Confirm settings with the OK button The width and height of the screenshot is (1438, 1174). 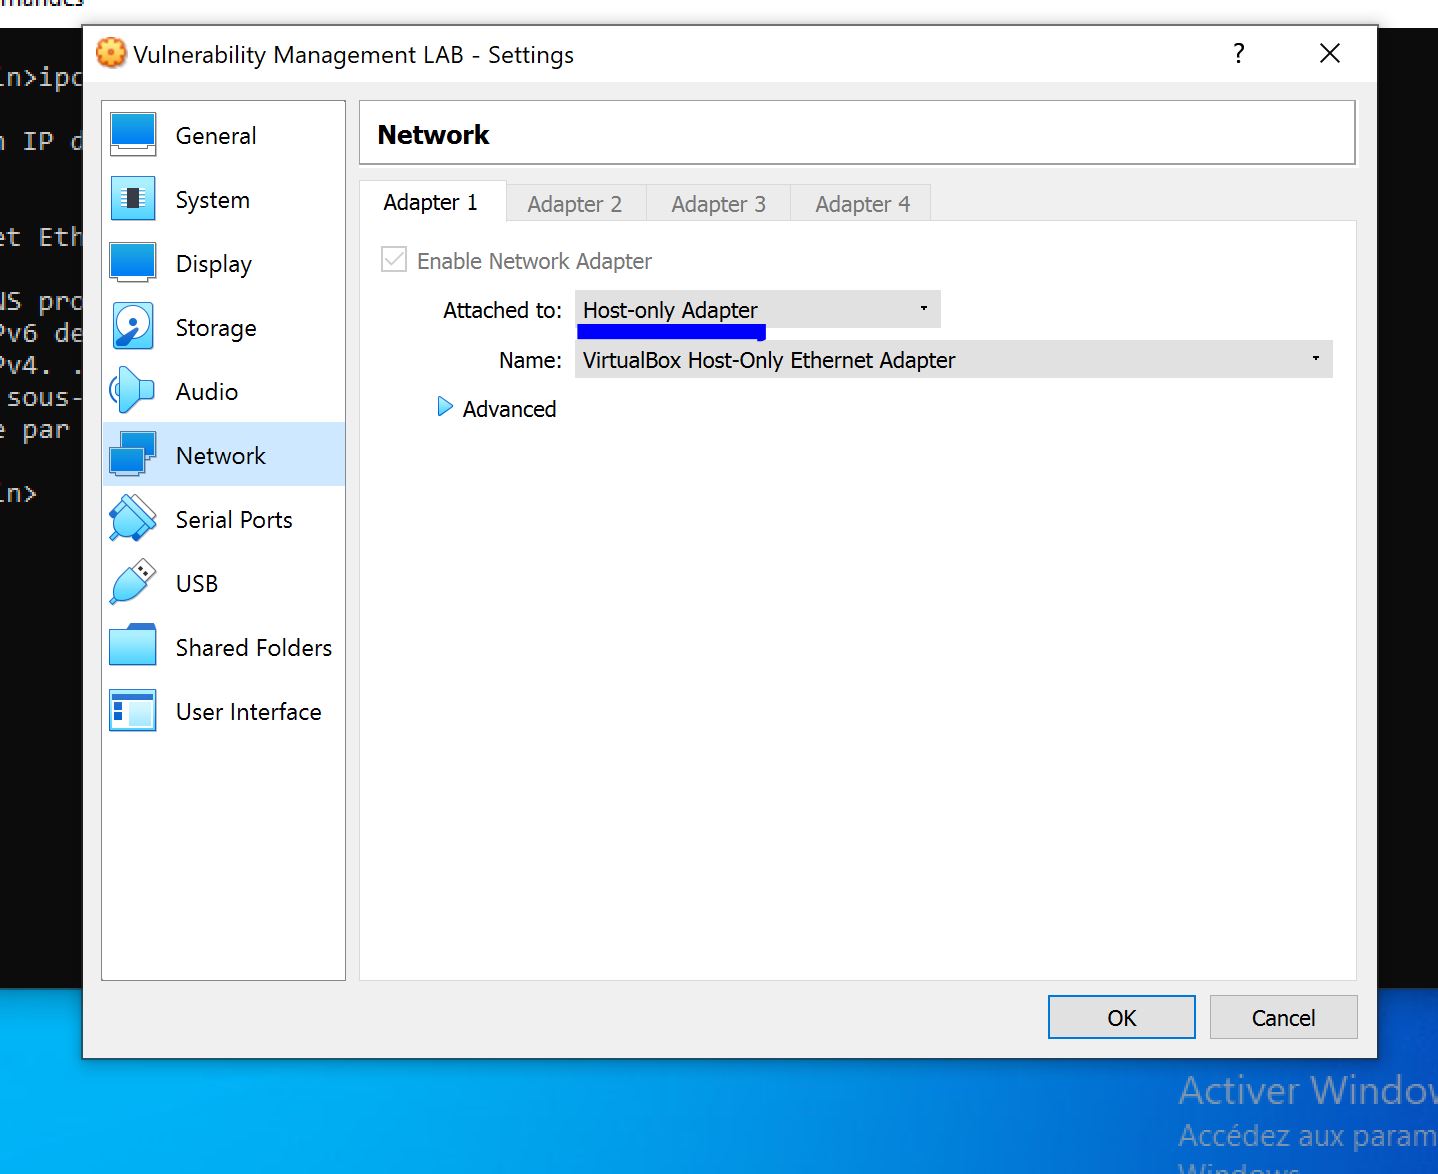click(1121, 1018)
